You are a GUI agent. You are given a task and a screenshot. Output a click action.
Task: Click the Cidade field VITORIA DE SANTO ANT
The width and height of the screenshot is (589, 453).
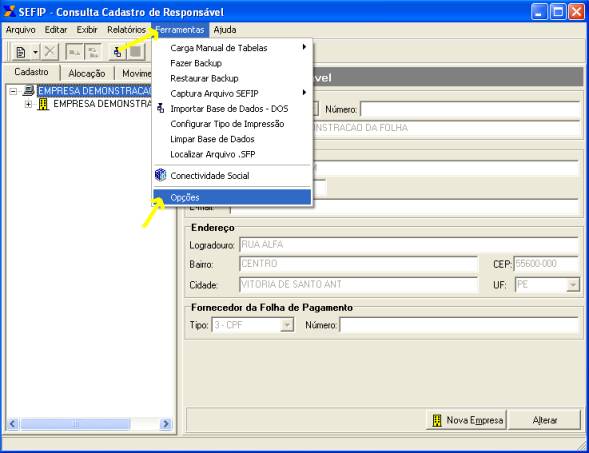(358, 285)
